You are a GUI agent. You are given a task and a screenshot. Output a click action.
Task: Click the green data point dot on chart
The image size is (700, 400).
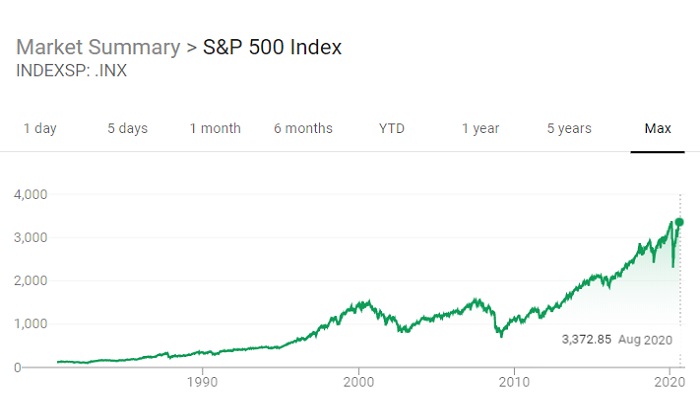[x=679, y=222]
